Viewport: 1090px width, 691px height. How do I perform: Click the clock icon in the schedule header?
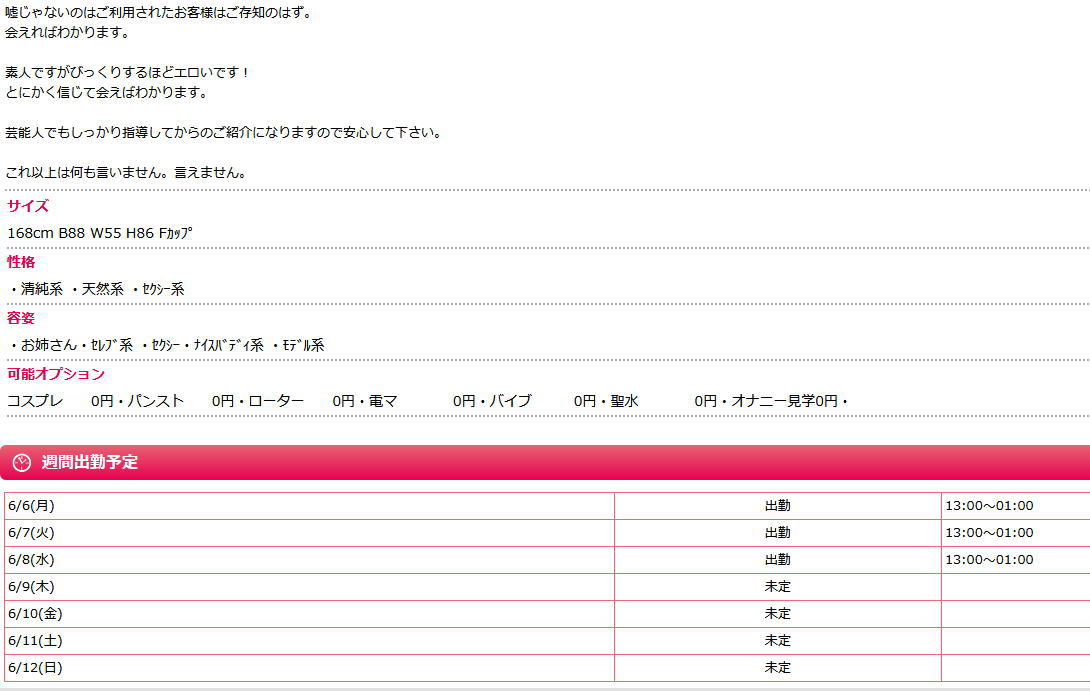click(22, 462)
